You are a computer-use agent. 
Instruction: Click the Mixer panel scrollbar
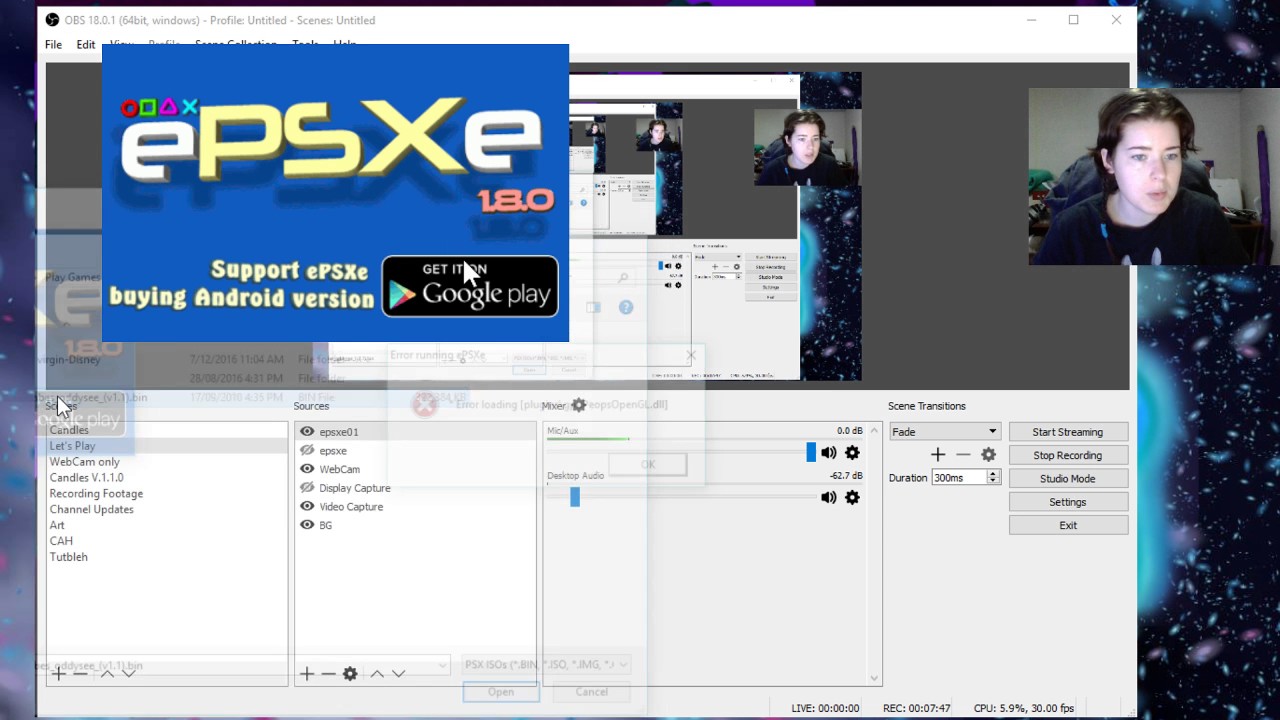tap(876, 554)
